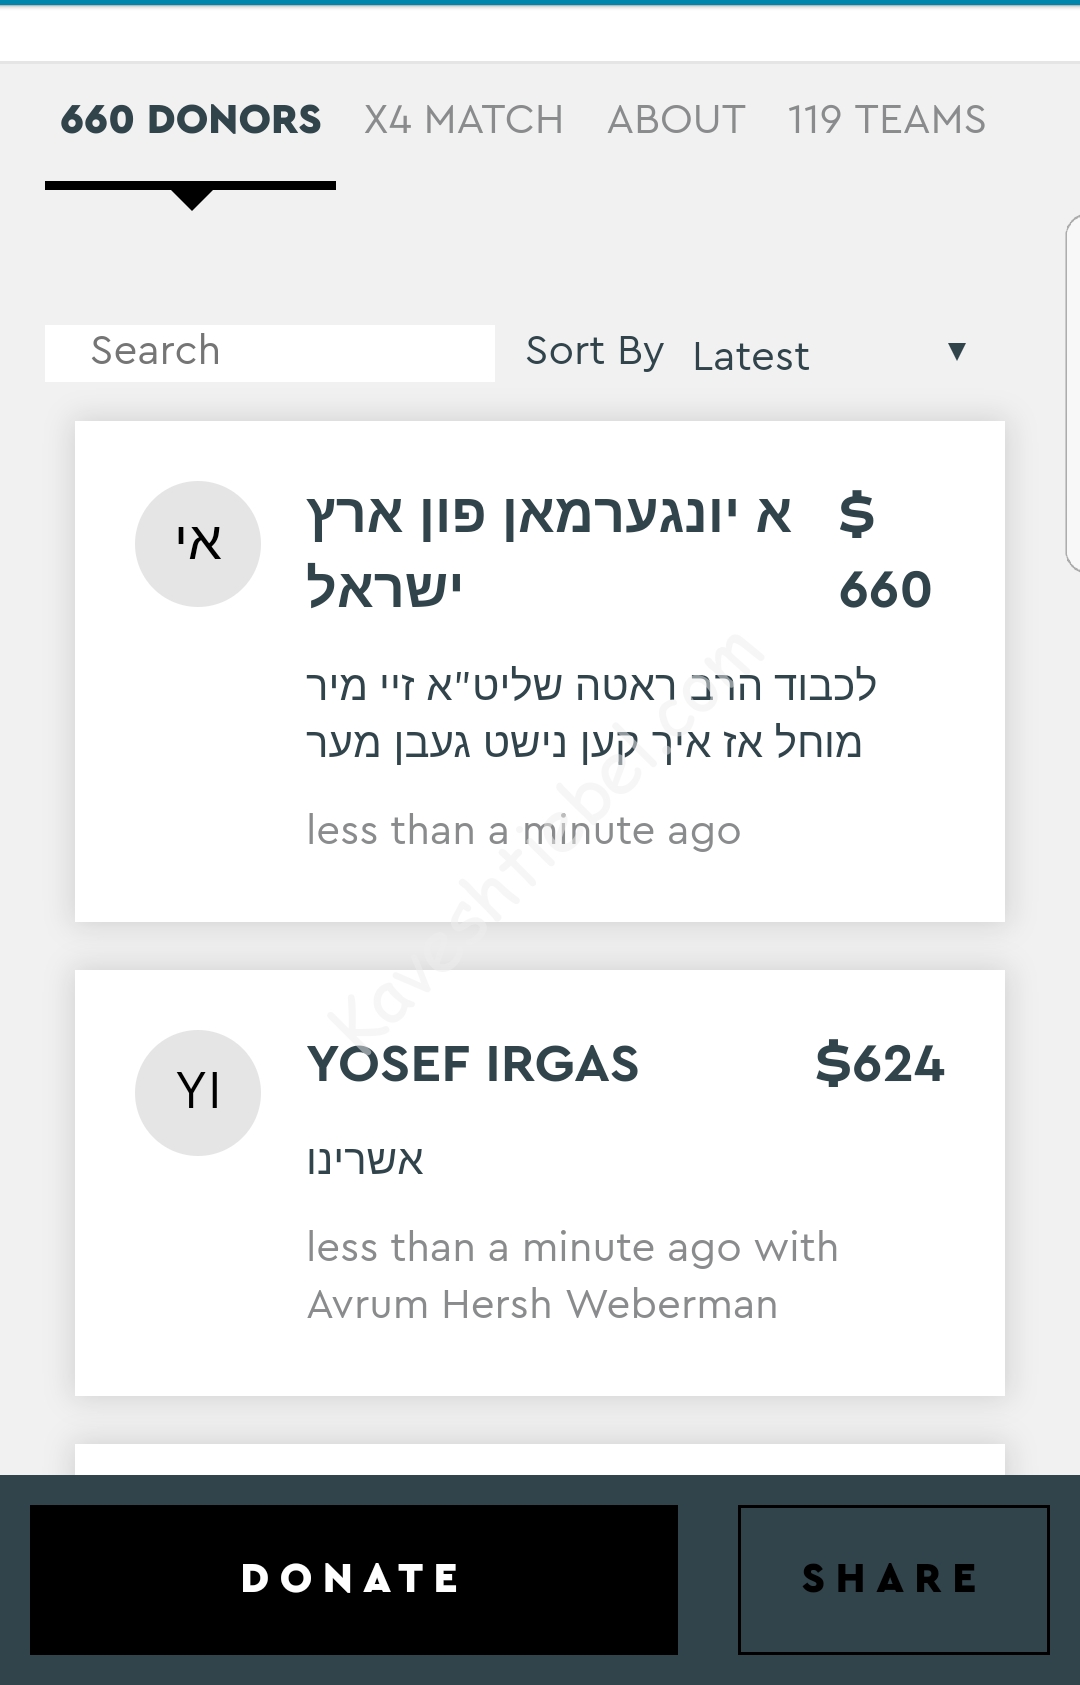Click the active tab triangle indicator
This screenshot has height=1685, width=1080.
[191, 199]
